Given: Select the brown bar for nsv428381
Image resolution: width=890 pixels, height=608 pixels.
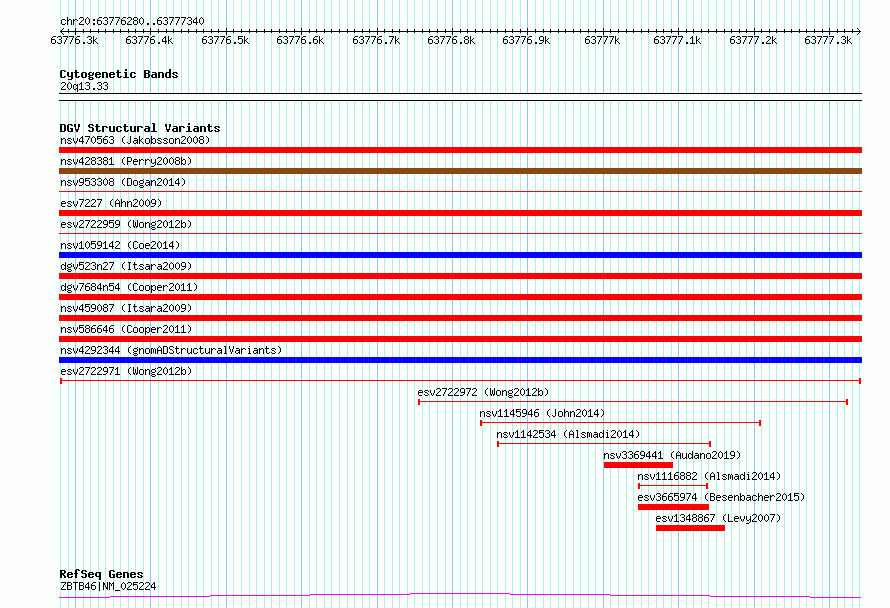Looking at the screenshot, I should pyautogui.click(x=460, y=171).
